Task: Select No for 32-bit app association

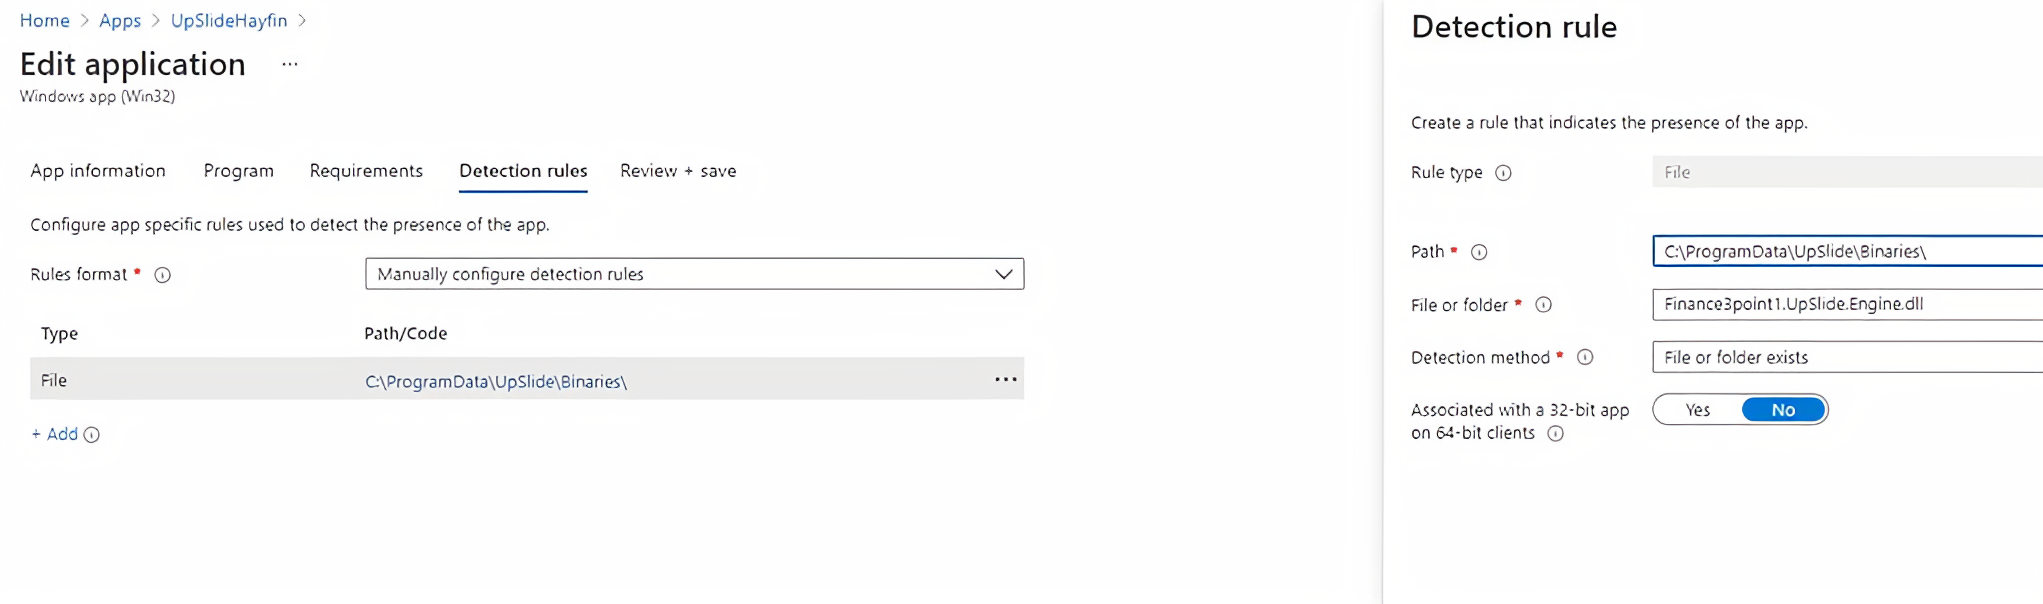Action: coord(1783,410)
